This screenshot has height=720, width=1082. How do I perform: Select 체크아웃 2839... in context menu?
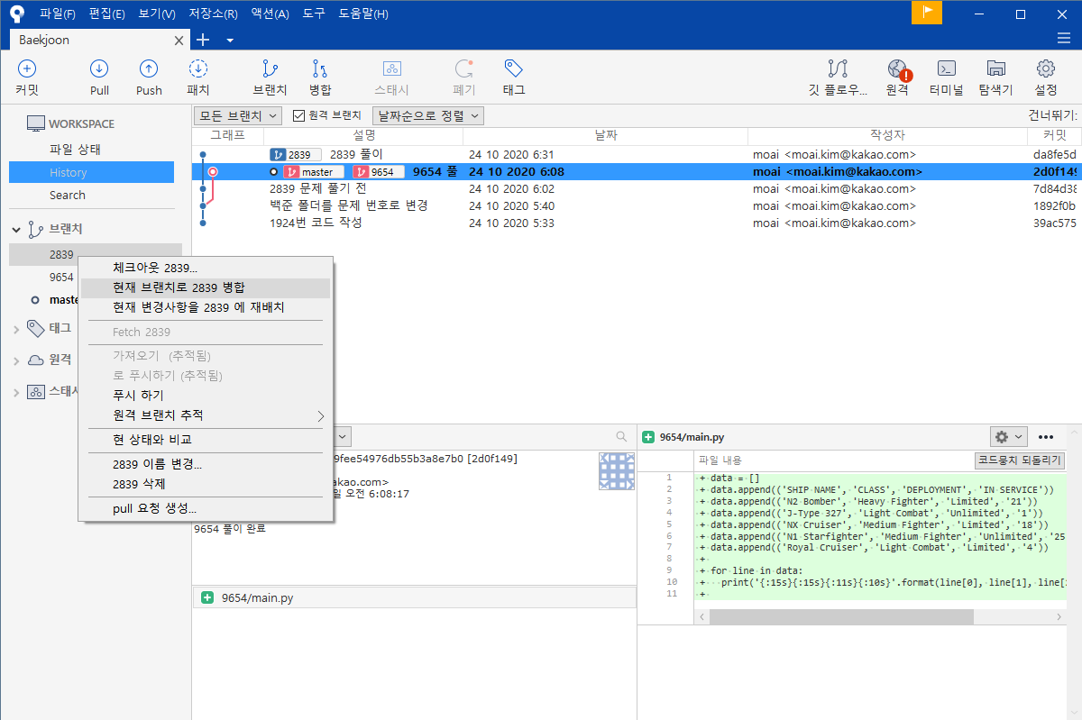tap(206, 268)
